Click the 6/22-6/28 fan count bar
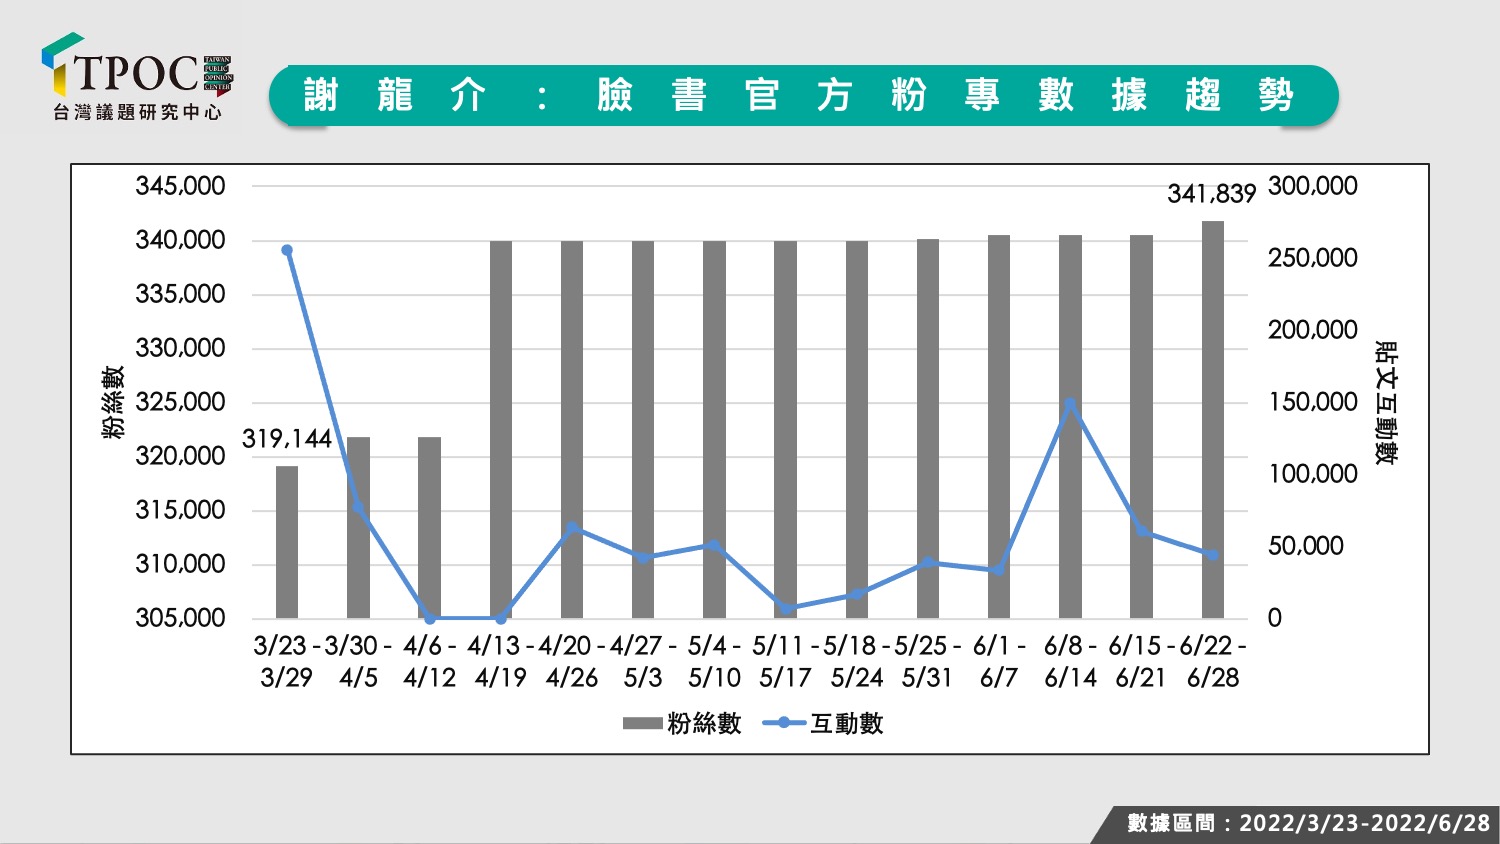The height and width of the screenshot is (844, 1500). 1212,419
